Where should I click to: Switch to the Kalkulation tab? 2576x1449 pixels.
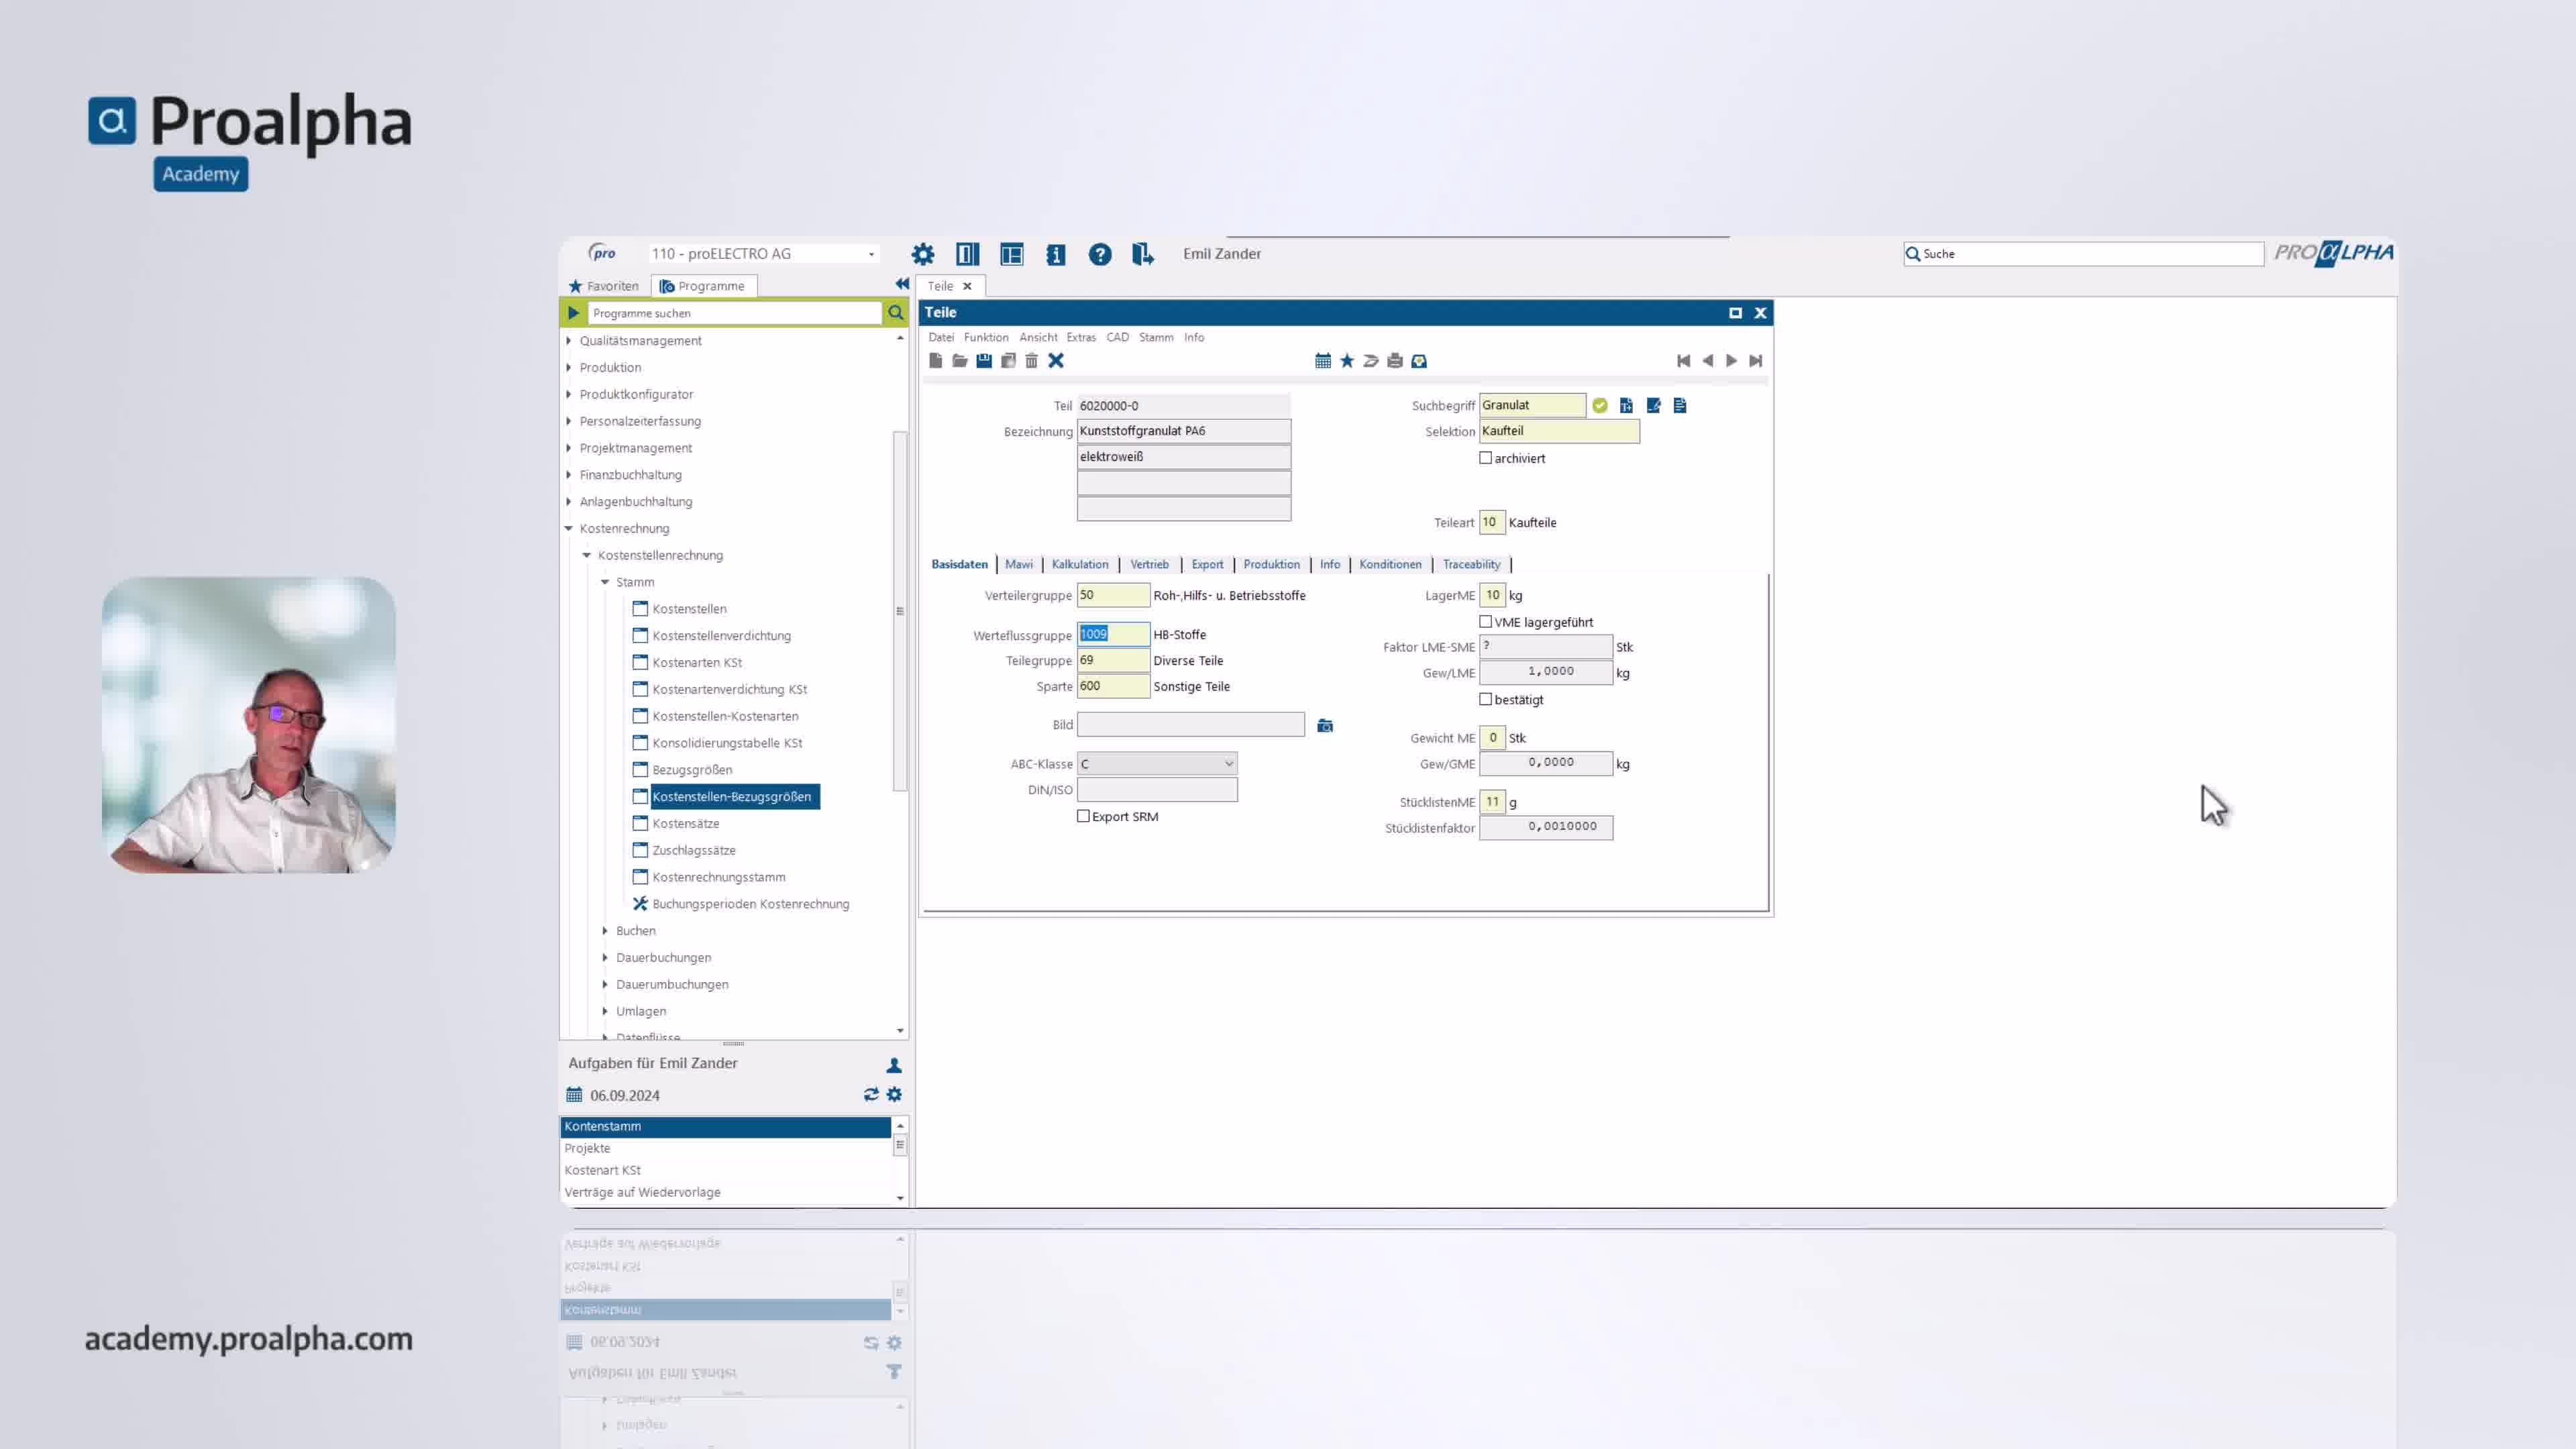coord(1080,564)
